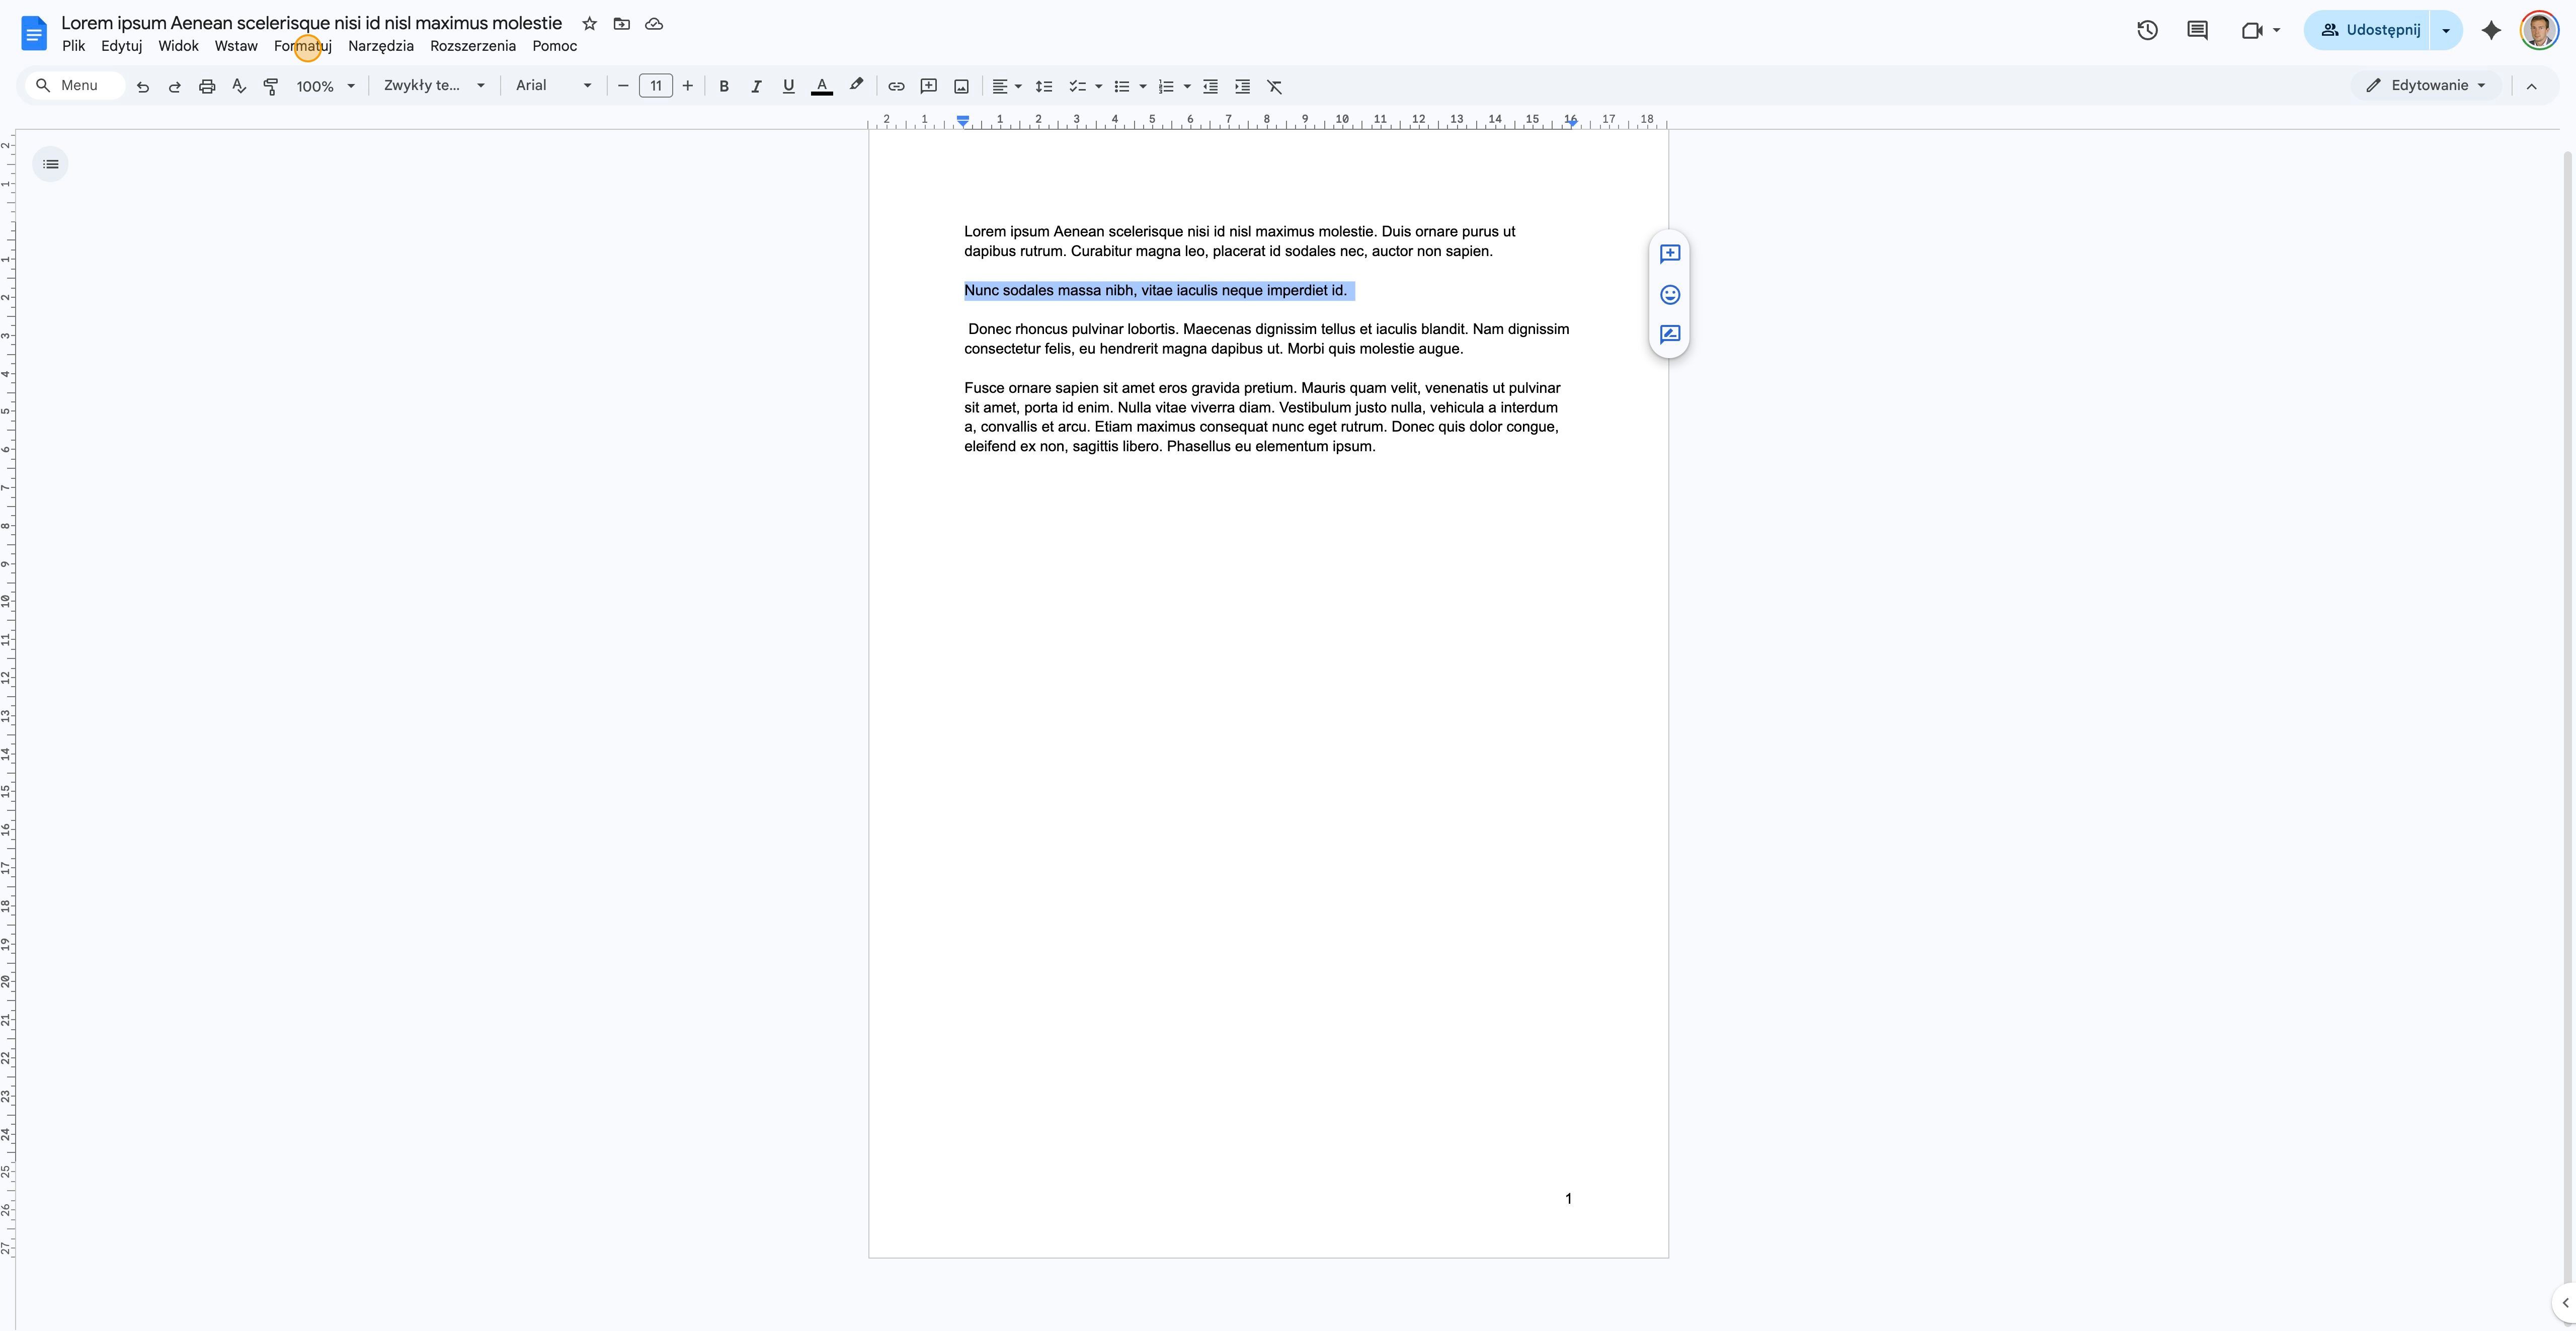
Task: Click the Undo arrow icon
Action: tap(143, 87)
